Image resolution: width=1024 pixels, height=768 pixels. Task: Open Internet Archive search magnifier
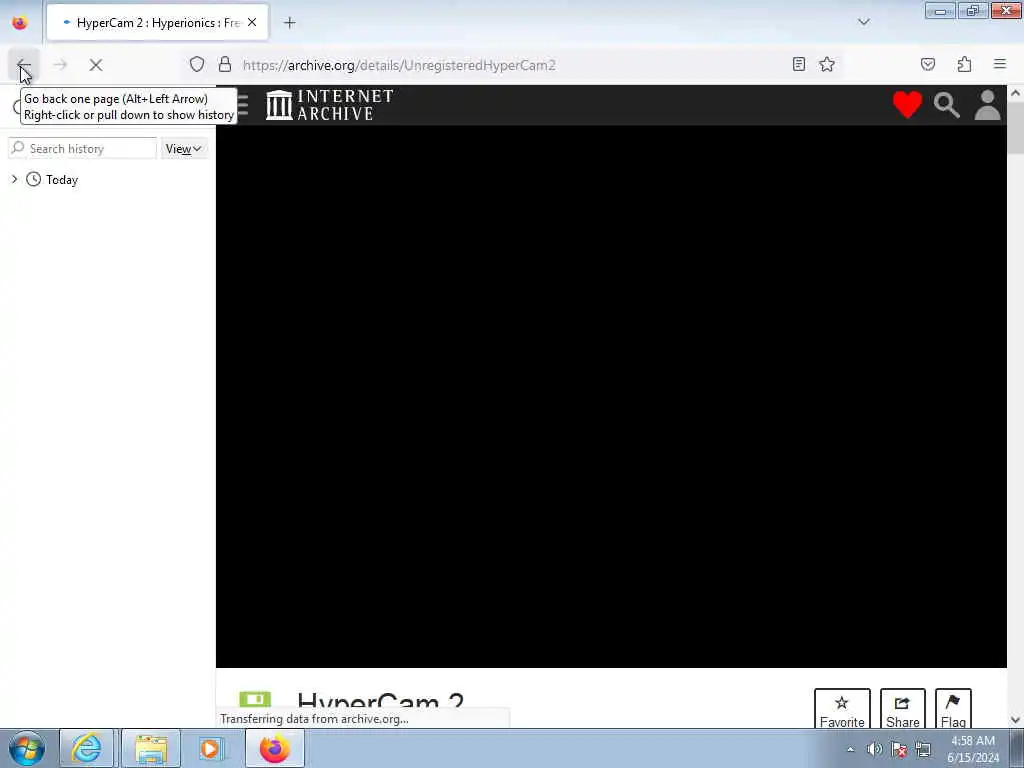pyautogui.click(x=946, y=104)
